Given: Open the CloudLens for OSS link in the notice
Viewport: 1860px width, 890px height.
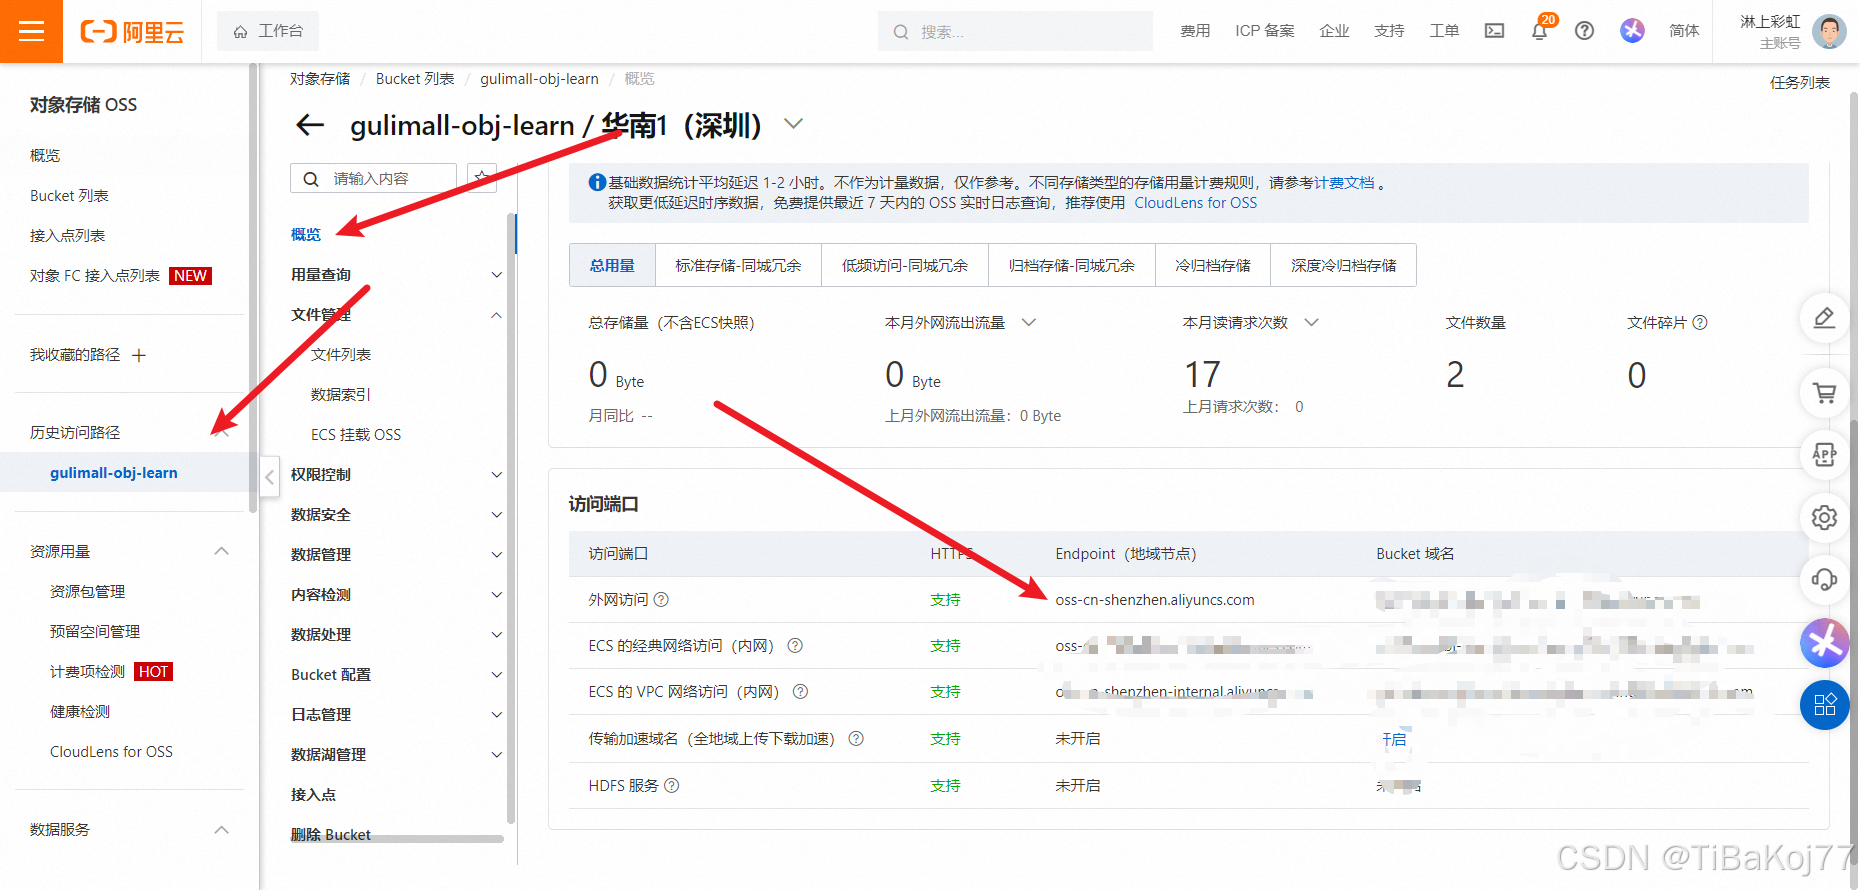Looking at the screenshot, I should coord(1195,203).
